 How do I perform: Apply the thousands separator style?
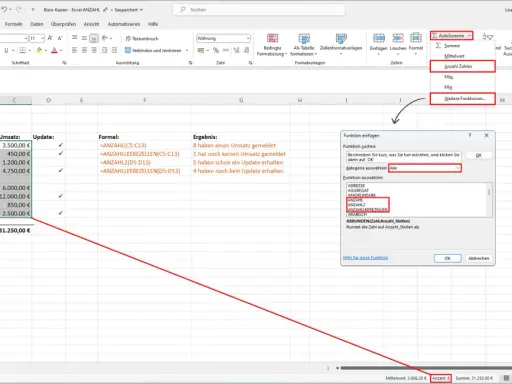[x=226, y=50]
